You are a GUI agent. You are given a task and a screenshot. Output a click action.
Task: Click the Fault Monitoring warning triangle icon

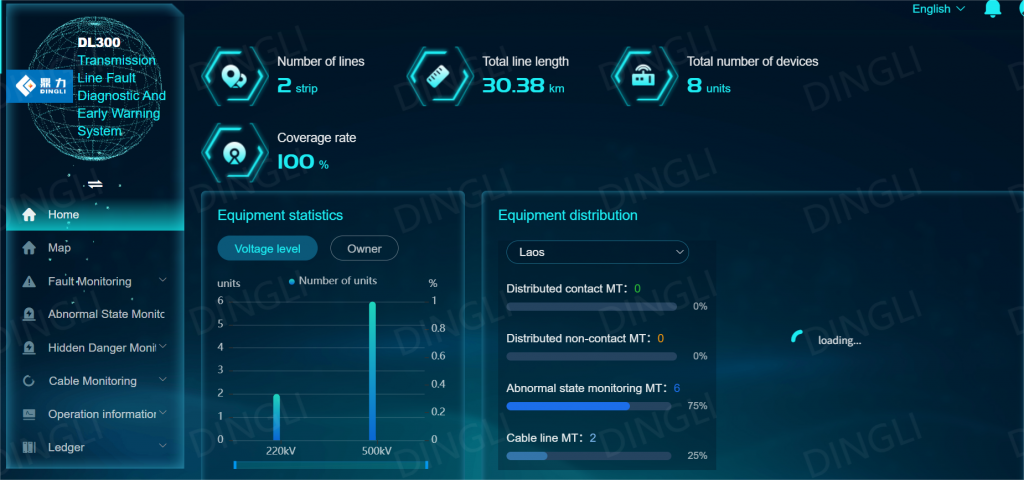point(29,282)
